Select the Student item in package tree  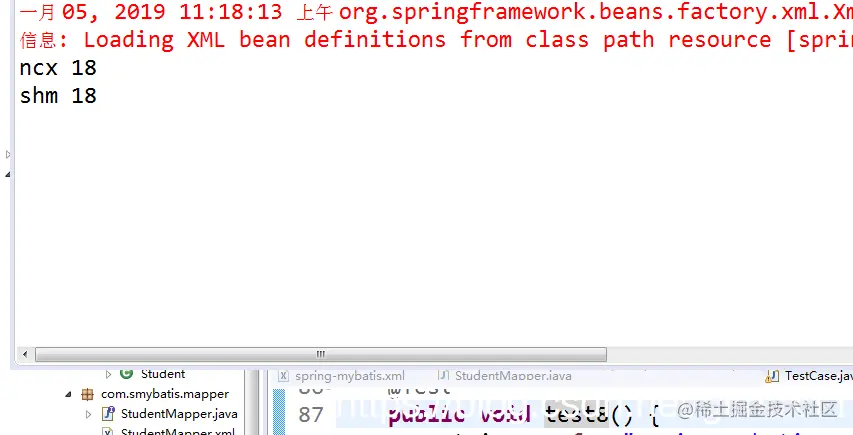(x=163, y=374)
